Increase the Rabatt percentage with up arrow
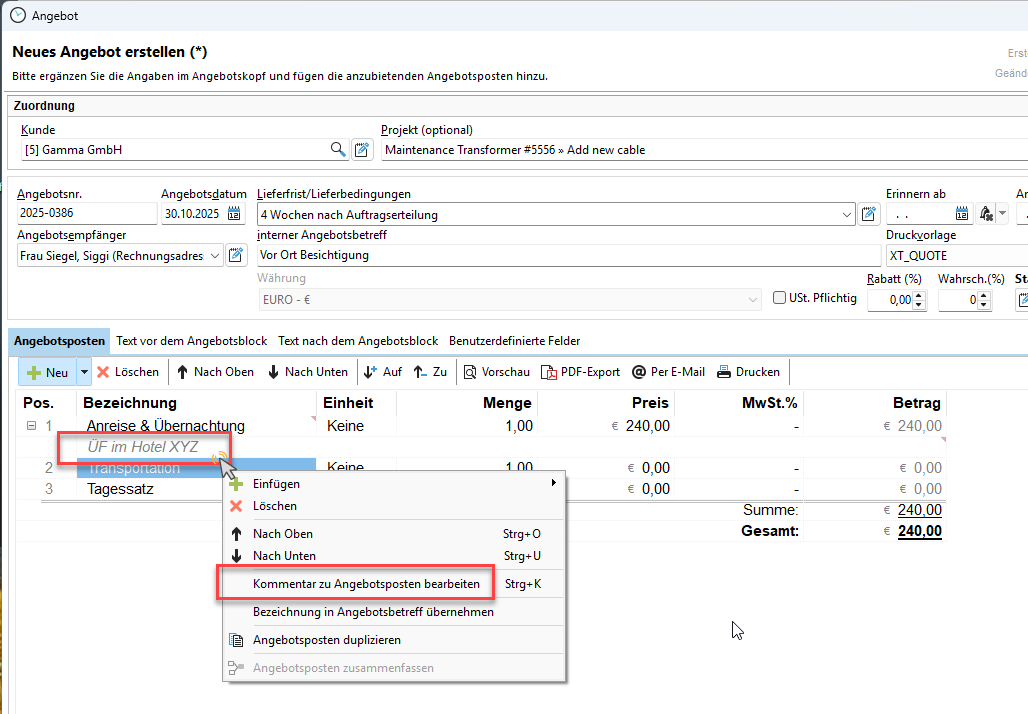The width and height of the screenshot is (1028, 714). (920, 294)
